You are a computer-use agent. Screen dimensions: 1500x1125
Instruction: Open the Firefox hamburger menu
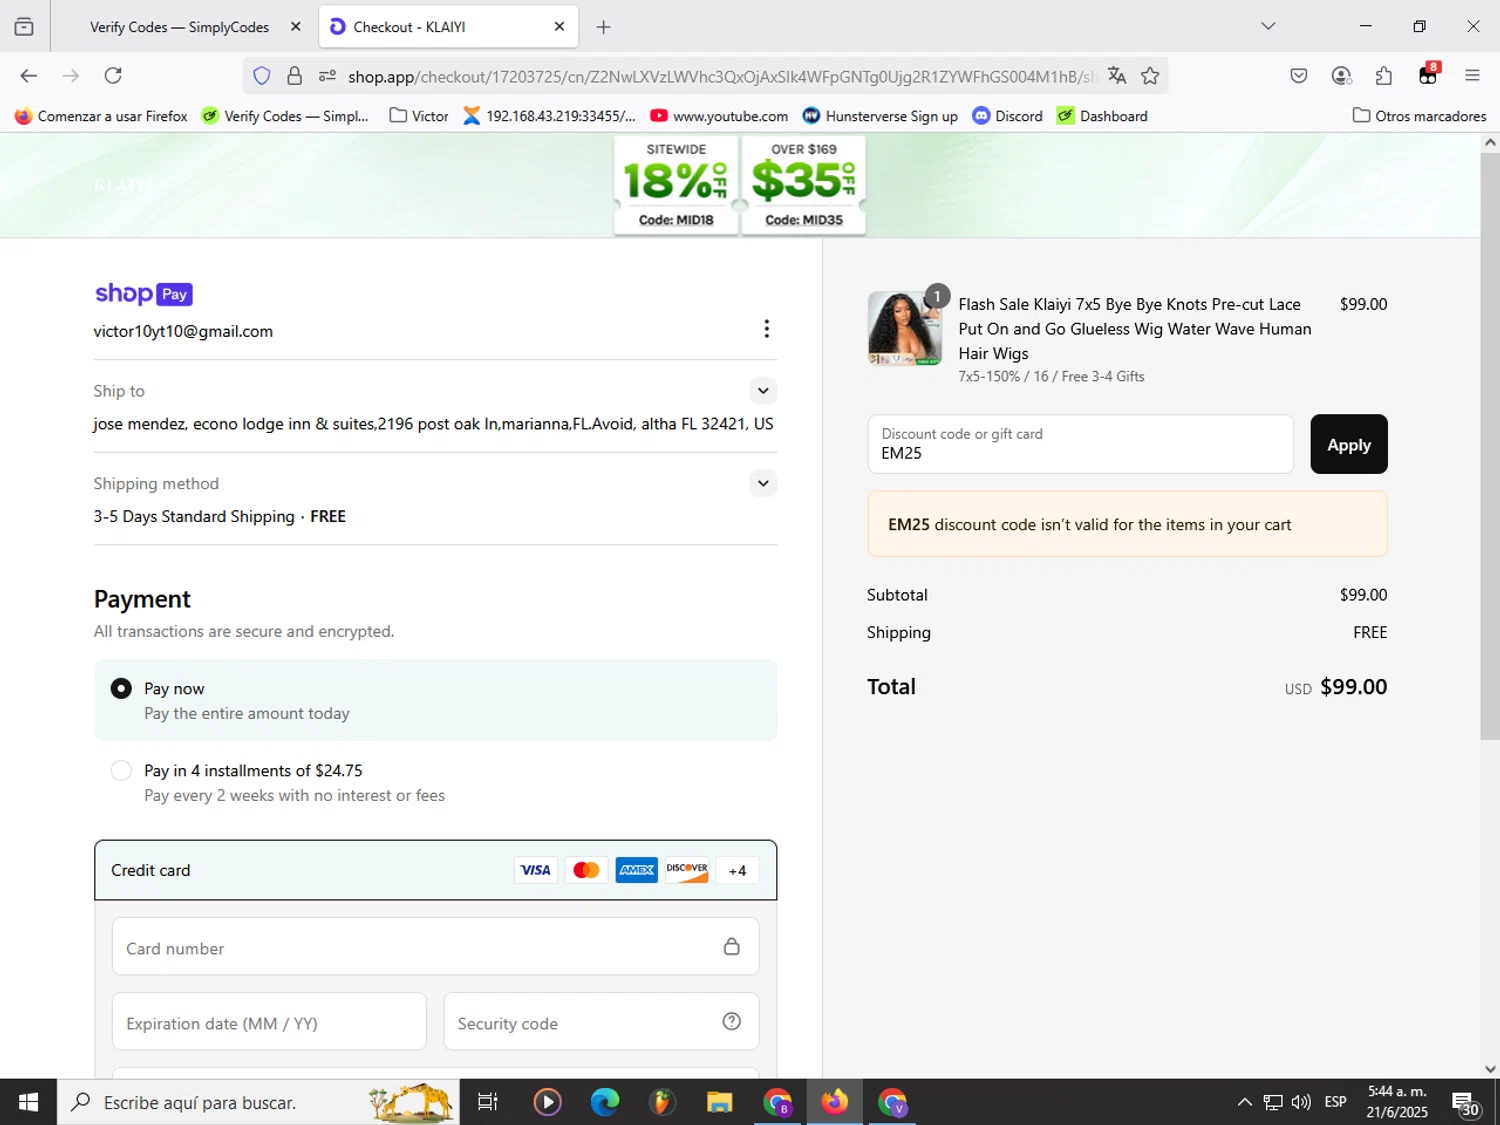coord(1472,76)
